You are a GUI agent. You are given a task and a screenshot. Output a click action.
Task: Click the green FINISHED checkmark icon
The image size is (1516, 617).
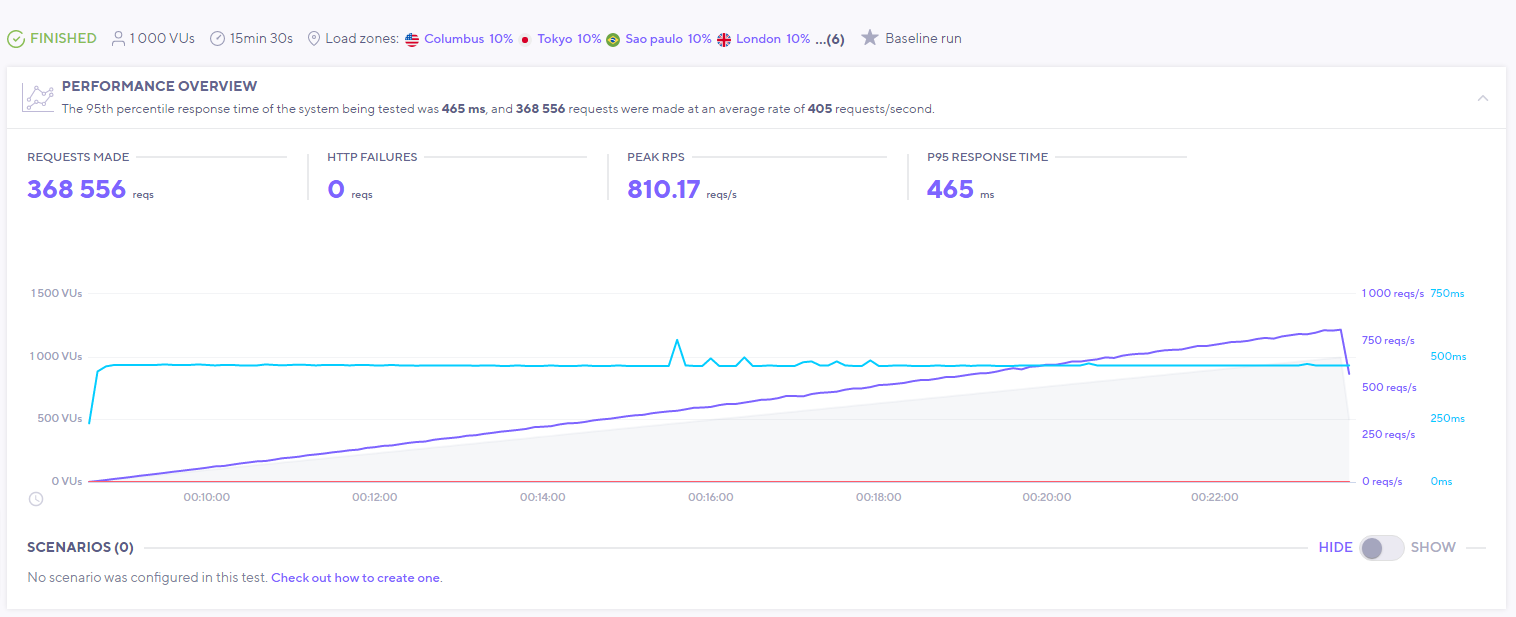point(16,39)
